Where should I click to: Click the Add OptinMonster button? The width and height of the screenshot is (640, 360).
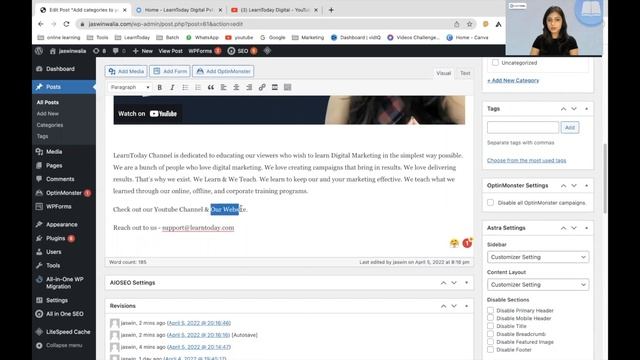[x=223, y=71]
